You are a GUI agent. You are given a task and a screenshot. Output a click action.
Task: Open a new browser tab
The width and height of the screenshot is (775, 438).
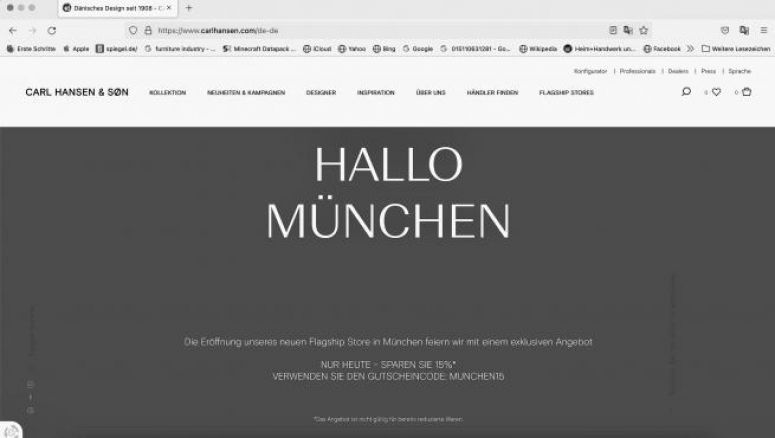click(189, 8)
